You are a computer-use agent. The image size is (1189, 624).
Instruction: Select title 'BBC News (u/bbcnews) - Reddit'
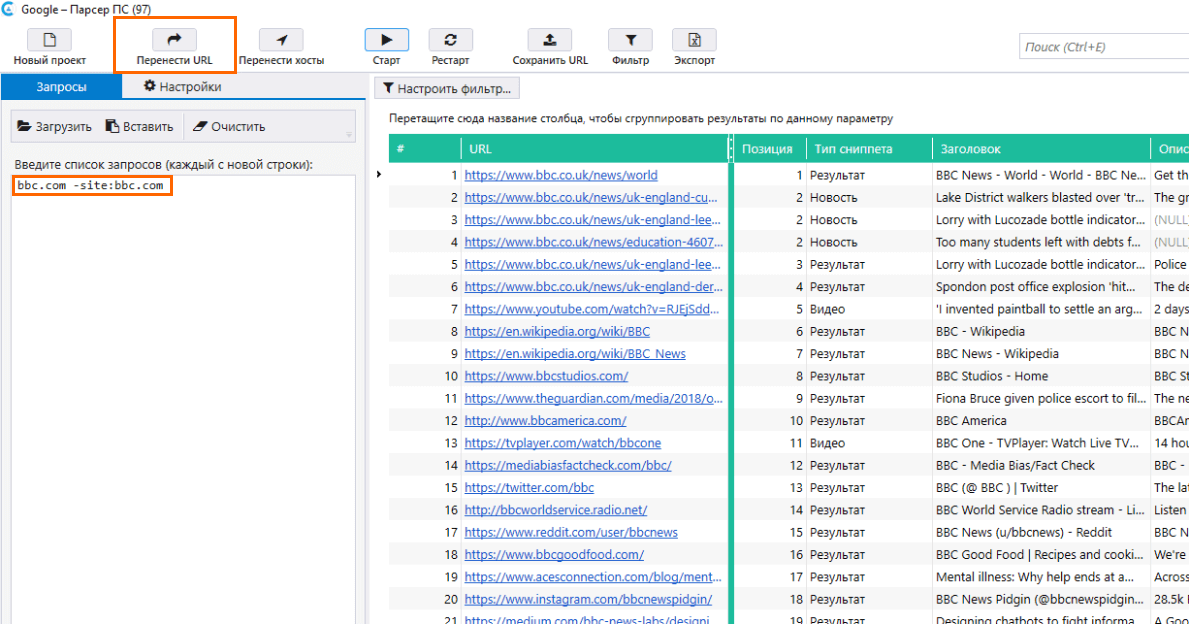pos(1024,532)
